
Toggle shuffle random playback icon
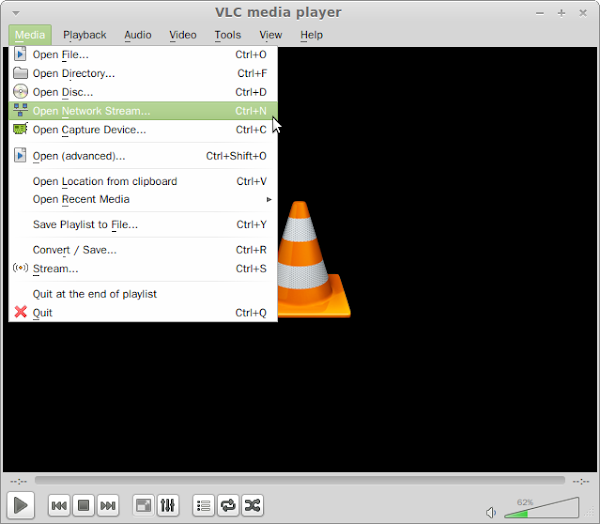point(253,506)
